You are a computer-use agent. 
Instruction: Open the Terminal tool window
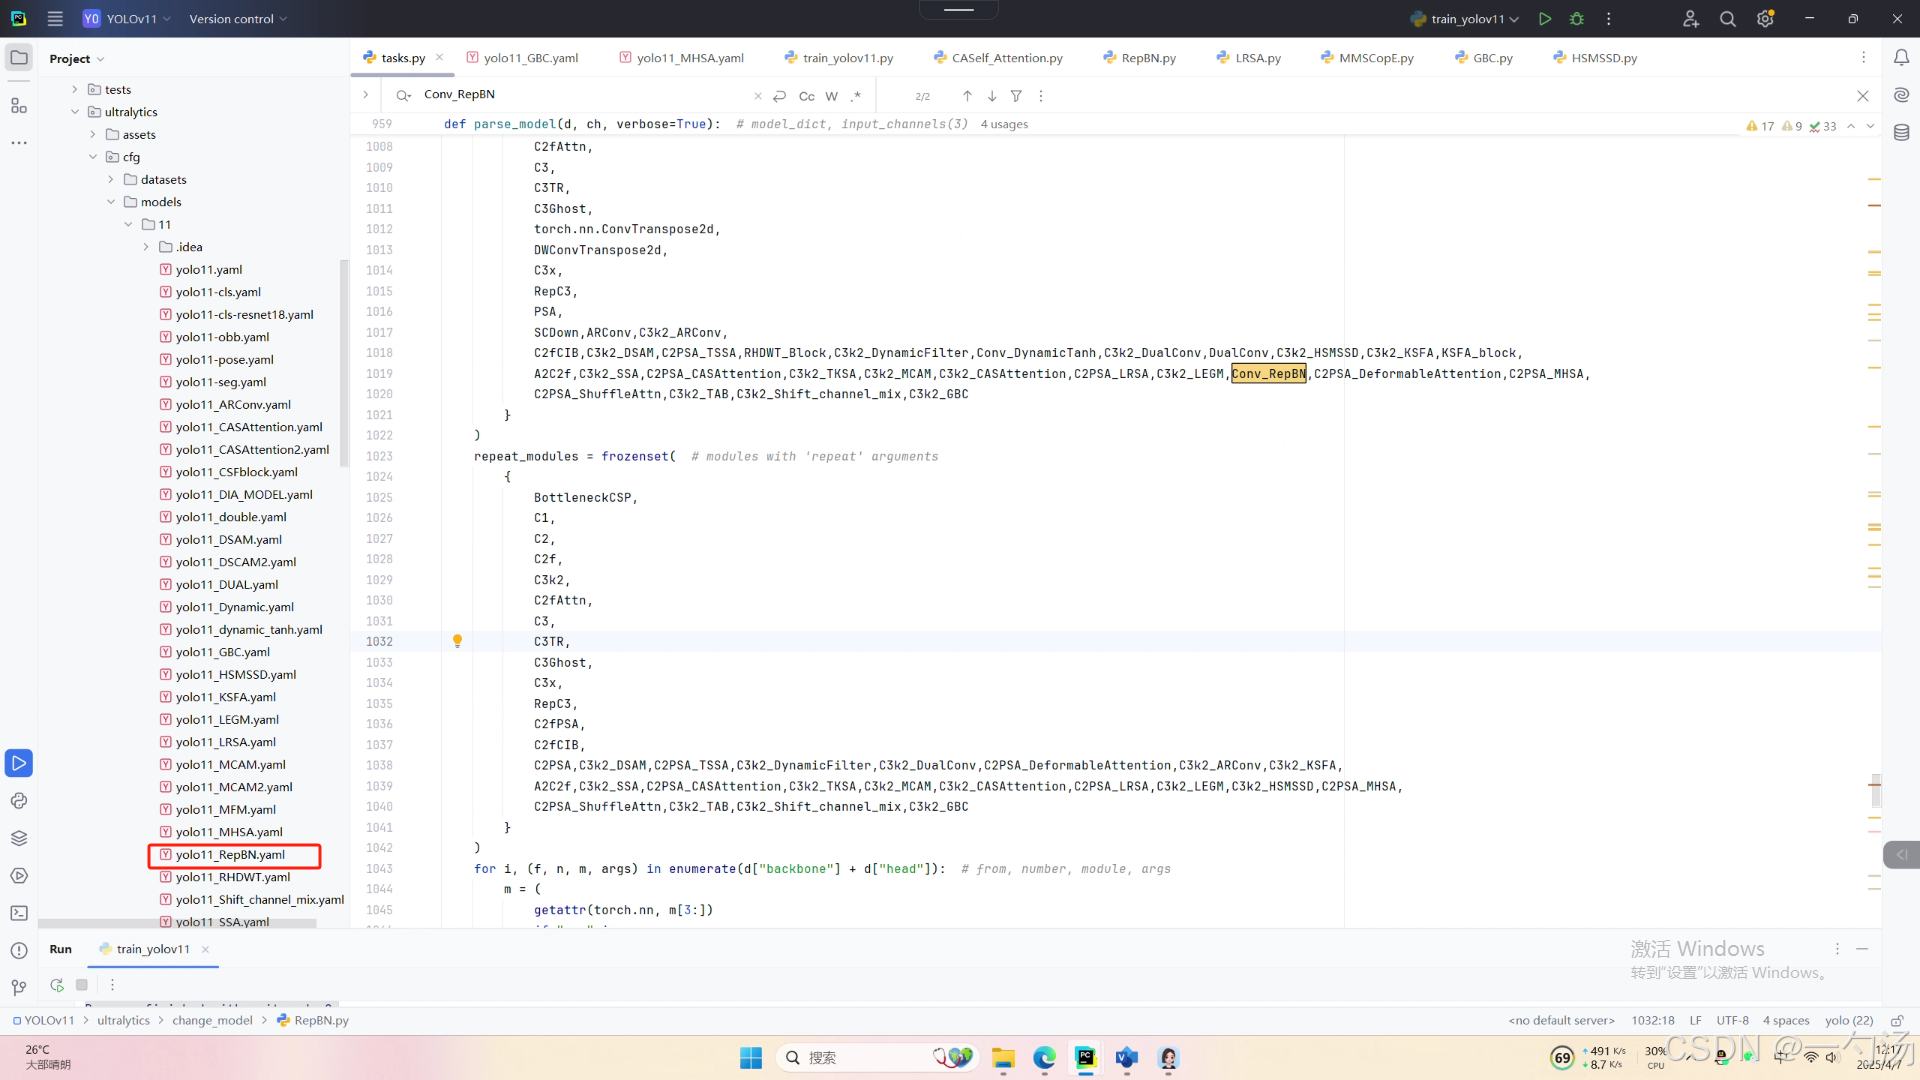(x=19, y=913)
